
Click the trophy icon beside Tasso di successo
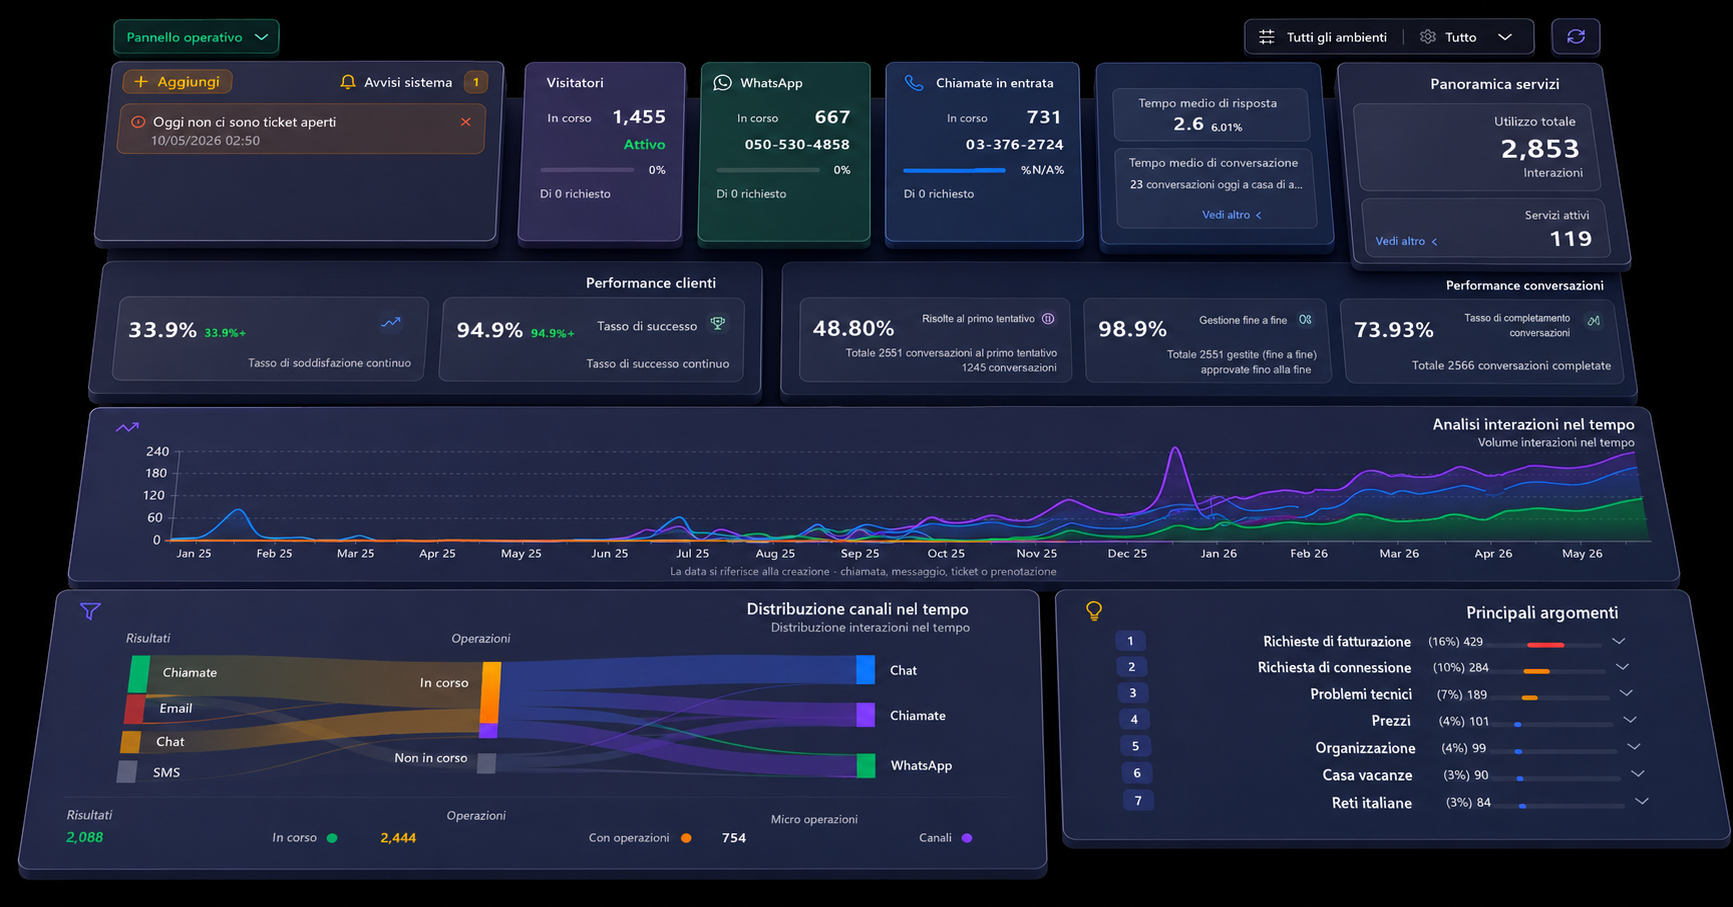717,323
